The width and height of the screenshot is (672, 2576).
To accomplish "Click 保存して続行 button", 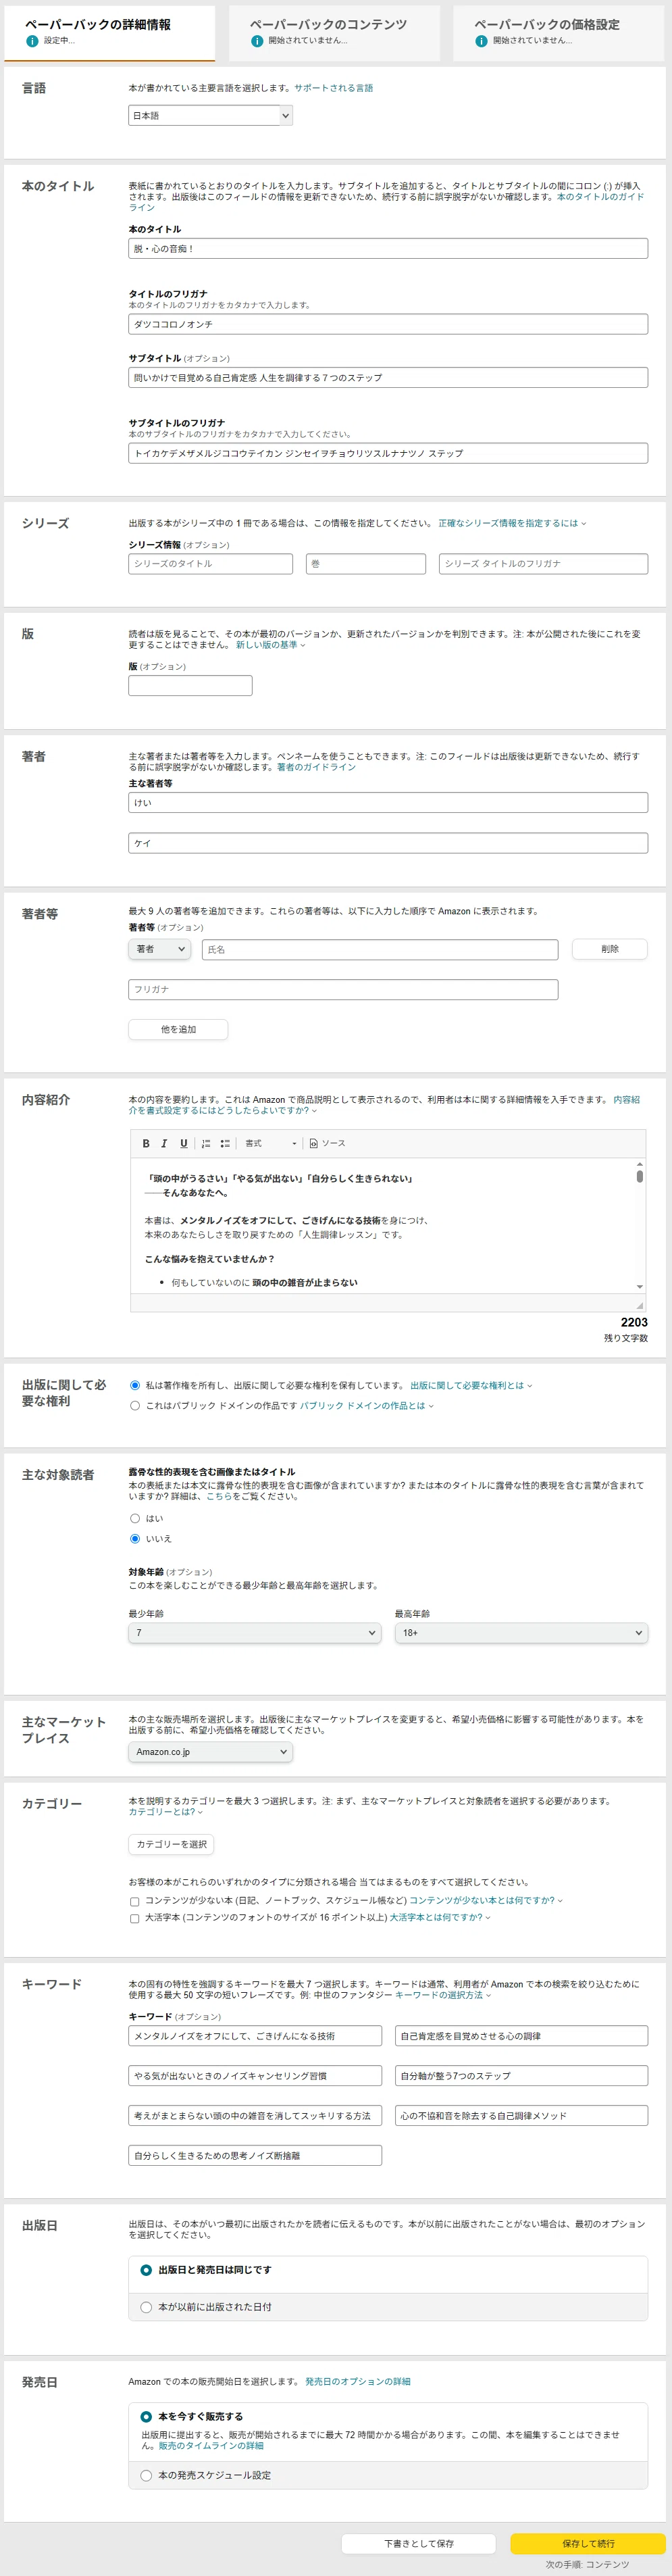I will [x=588, y=2544].
